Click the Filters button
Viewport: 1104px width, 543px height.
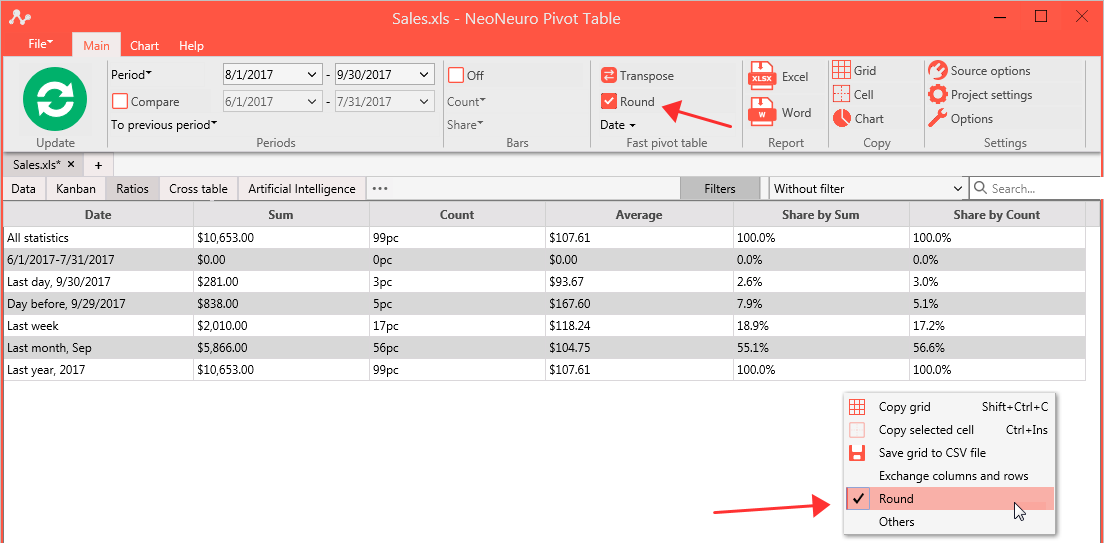click(720, 189)
